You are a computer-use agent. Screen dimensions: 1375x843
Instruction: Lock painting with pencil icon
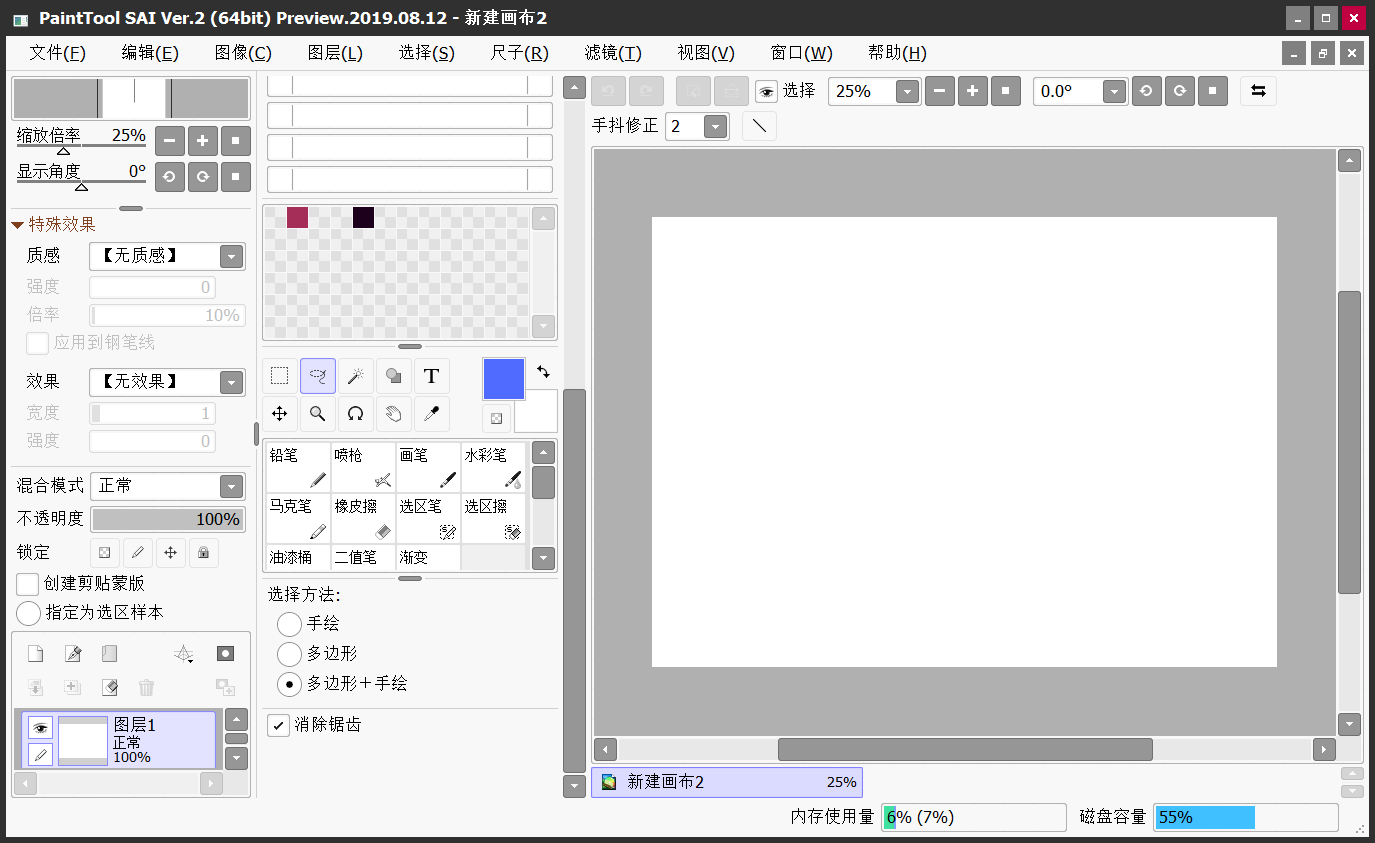[x=137, y=552]
